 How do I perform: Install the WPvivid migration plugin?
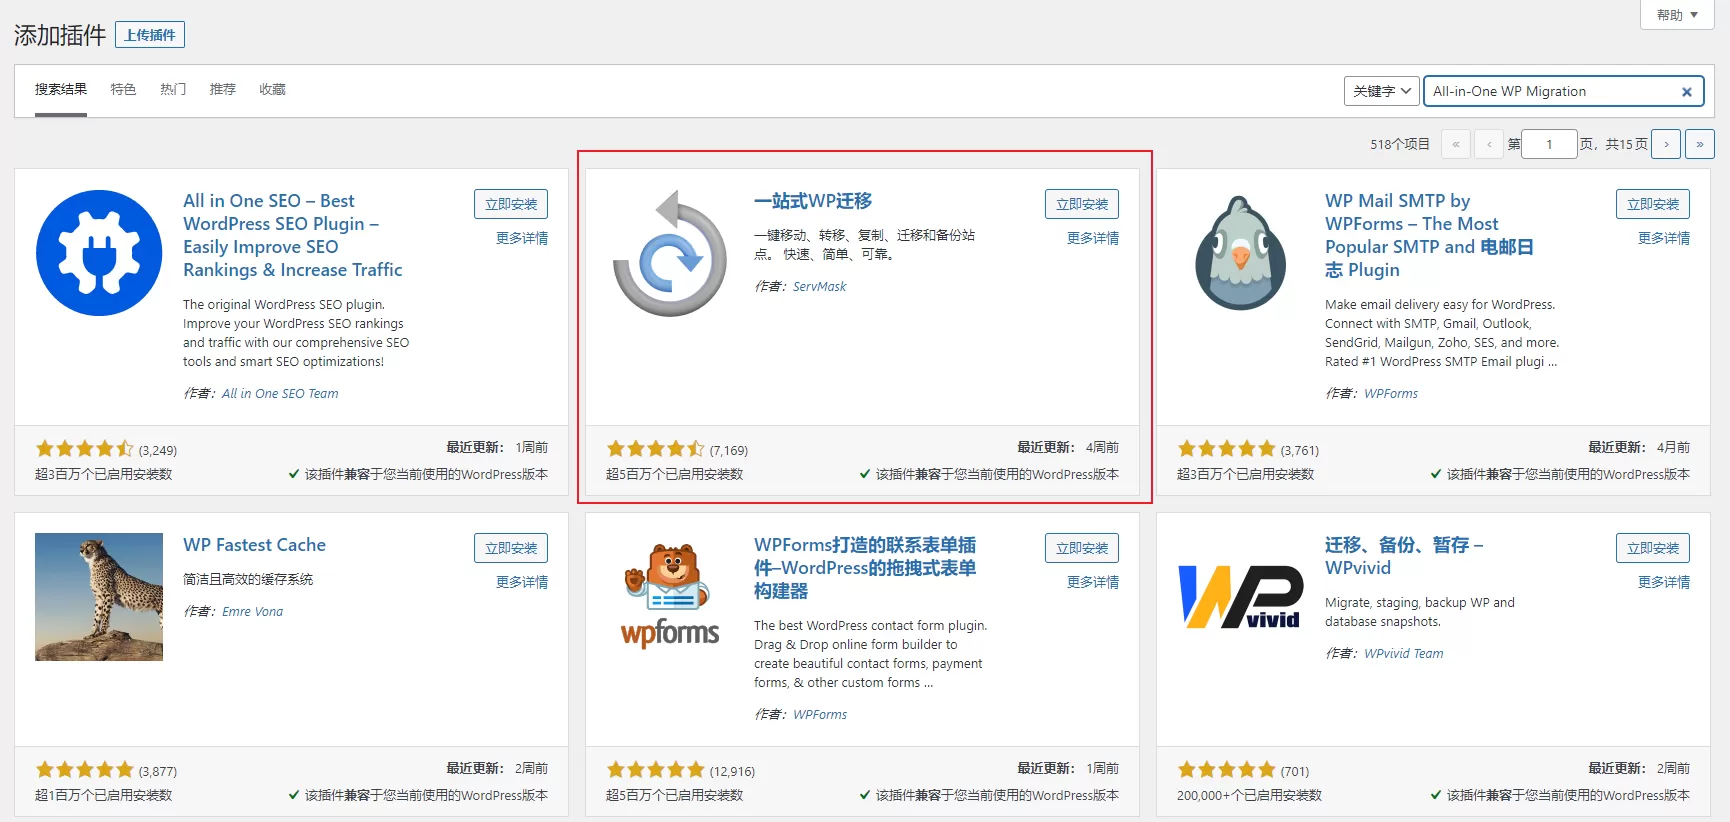pos(1653,548)
